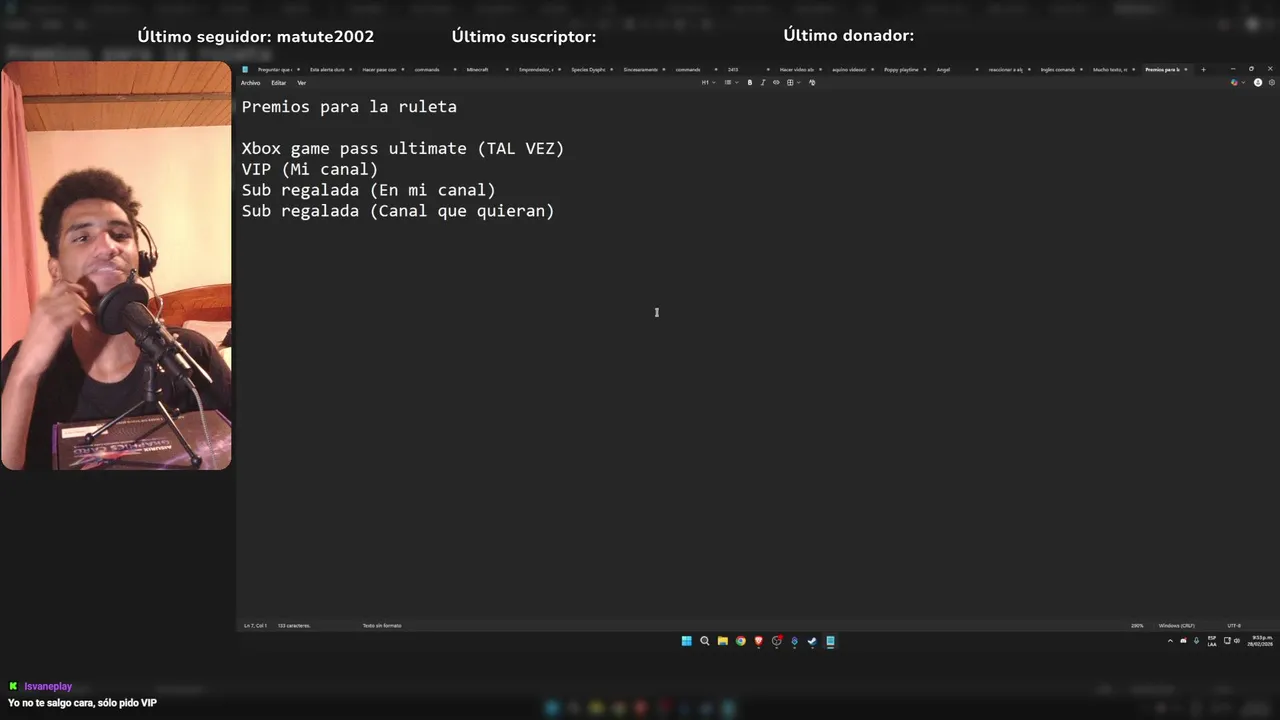This screenshot has width=1280, height=720.
Task: Close the 'Premios para la' tab
Action: [x=1186, y=70]
